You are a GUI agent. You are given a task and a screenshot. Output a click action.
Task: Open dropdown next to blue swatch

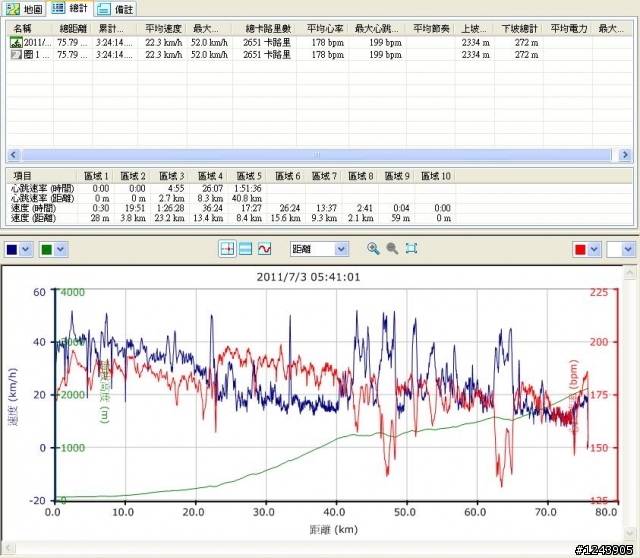point(26,249)
